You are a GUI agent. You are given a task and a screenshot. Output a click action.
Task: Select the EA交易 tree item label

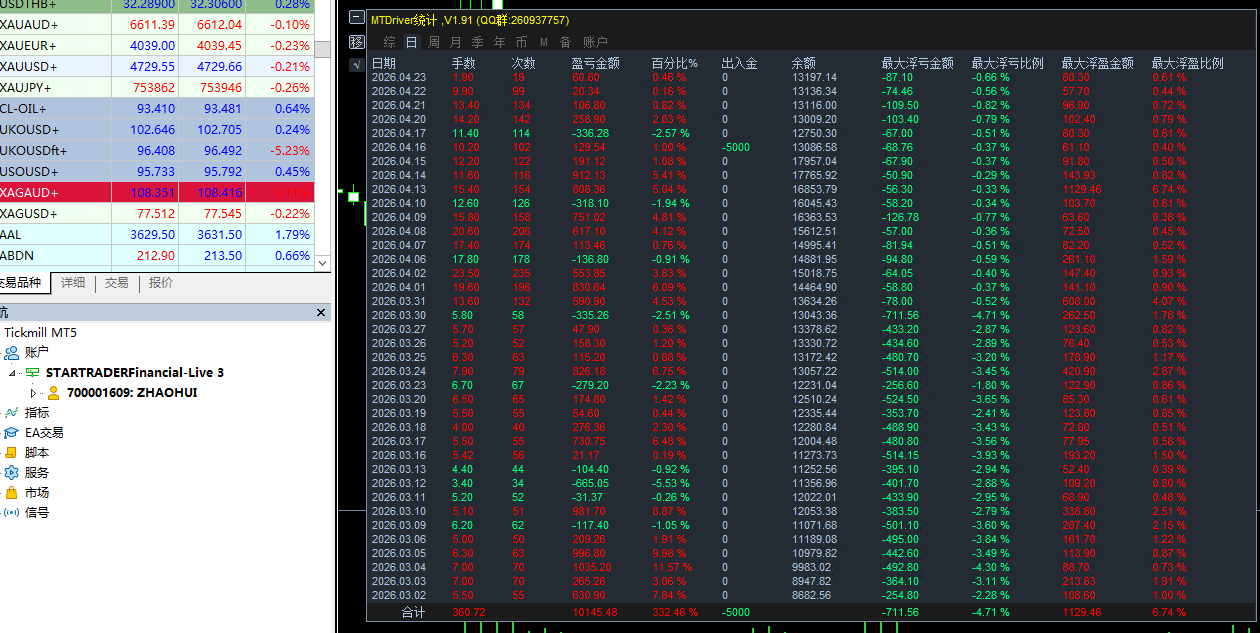[44, 432]
